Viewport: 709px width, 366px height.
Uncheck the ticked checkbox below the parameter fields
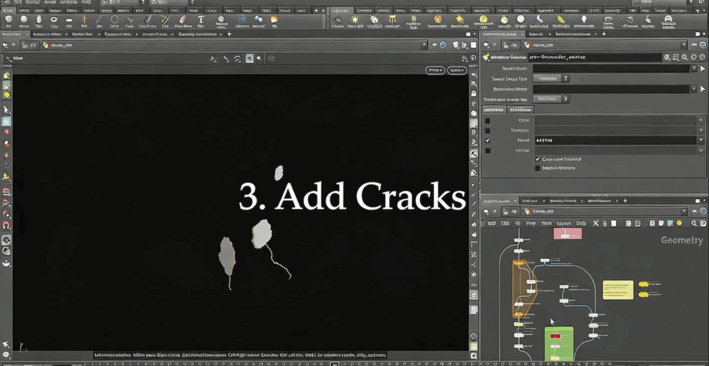pyautogui.click(x=538, y=159)
